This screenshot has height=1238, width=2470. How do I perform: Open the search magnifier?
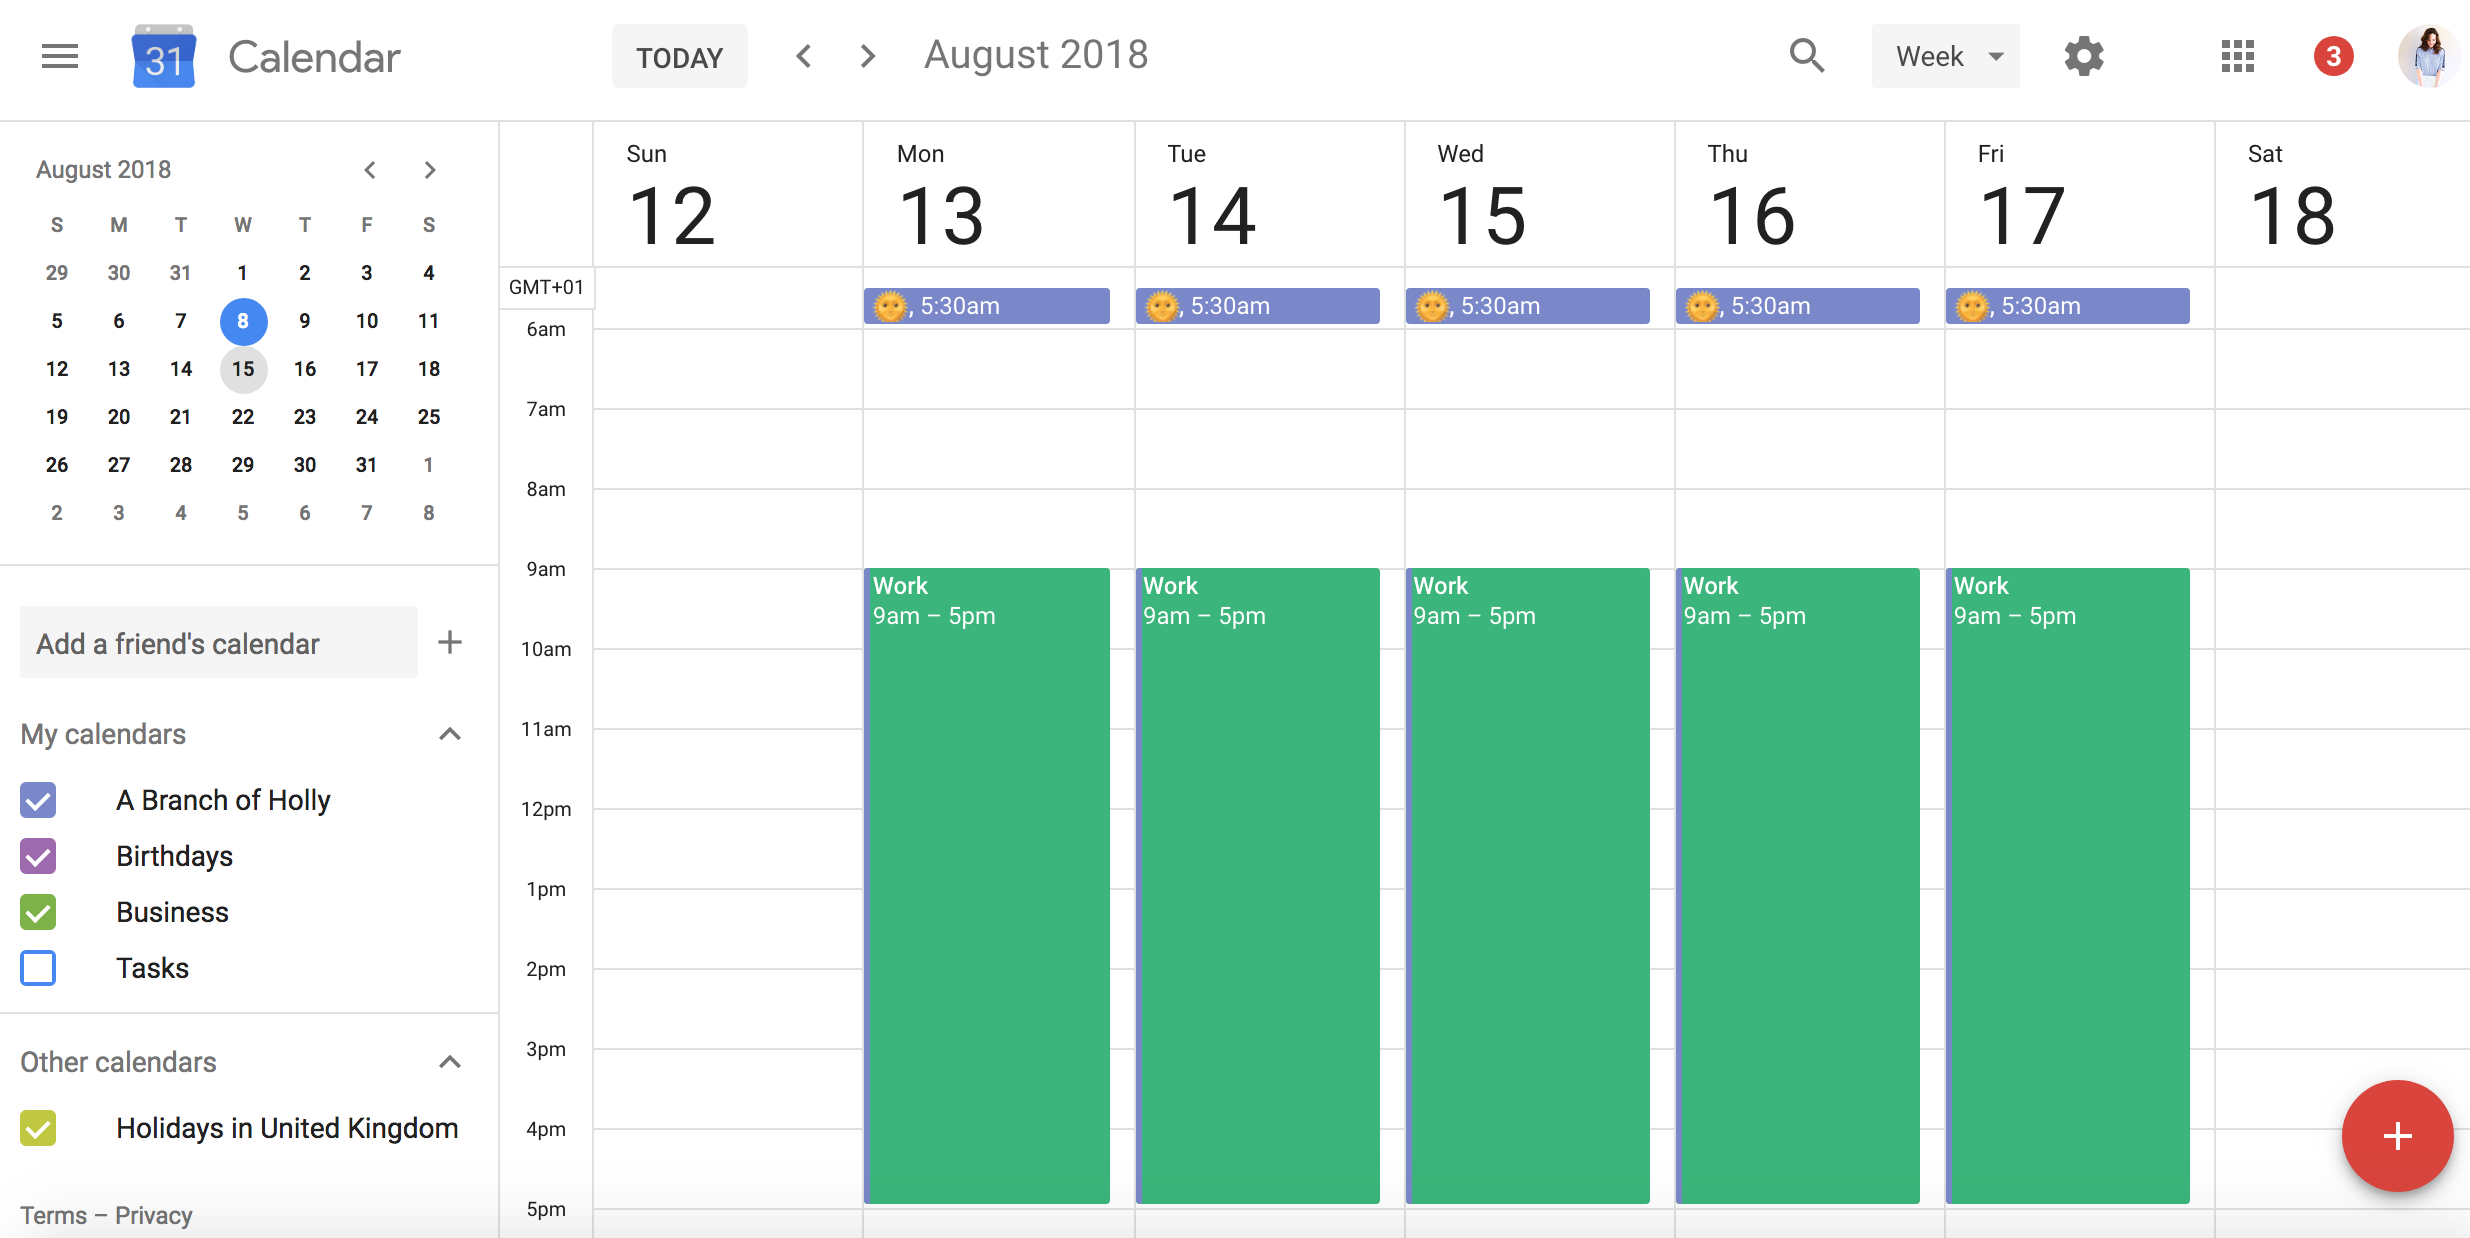(x=1807, y=56)
